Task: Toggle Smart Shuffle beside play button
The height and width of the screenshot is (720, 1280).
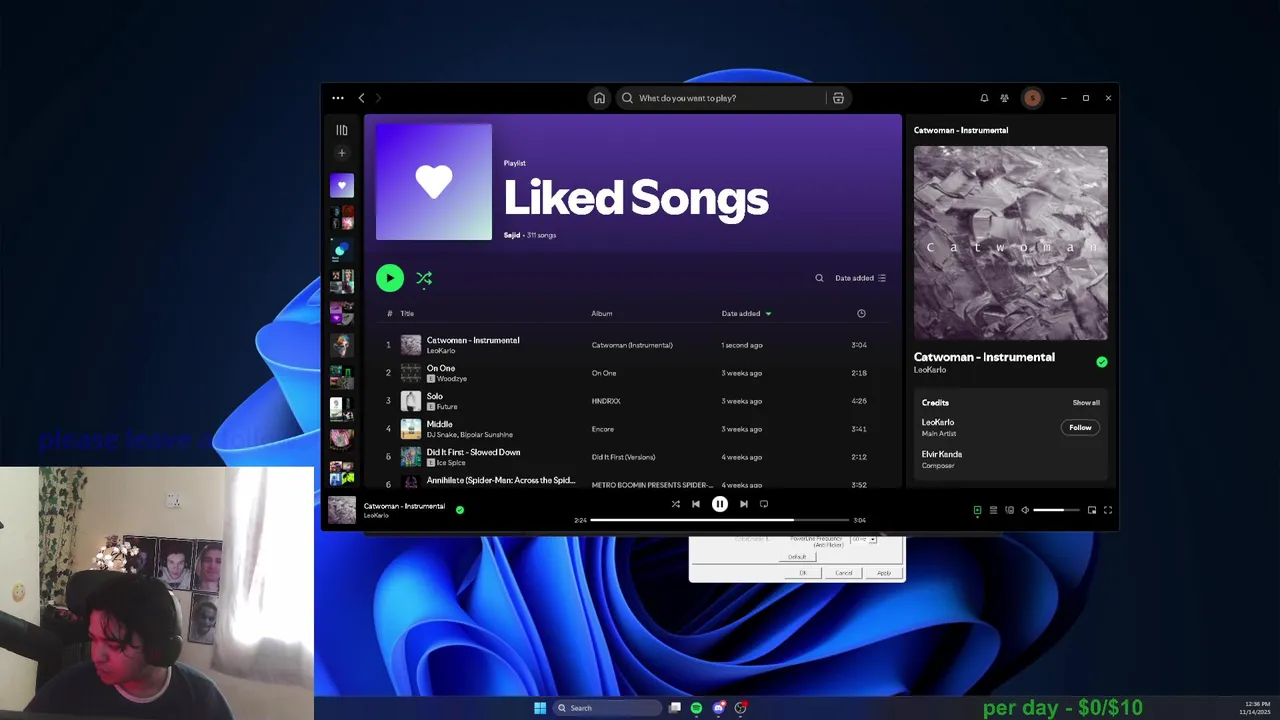Action: (424, 278)
